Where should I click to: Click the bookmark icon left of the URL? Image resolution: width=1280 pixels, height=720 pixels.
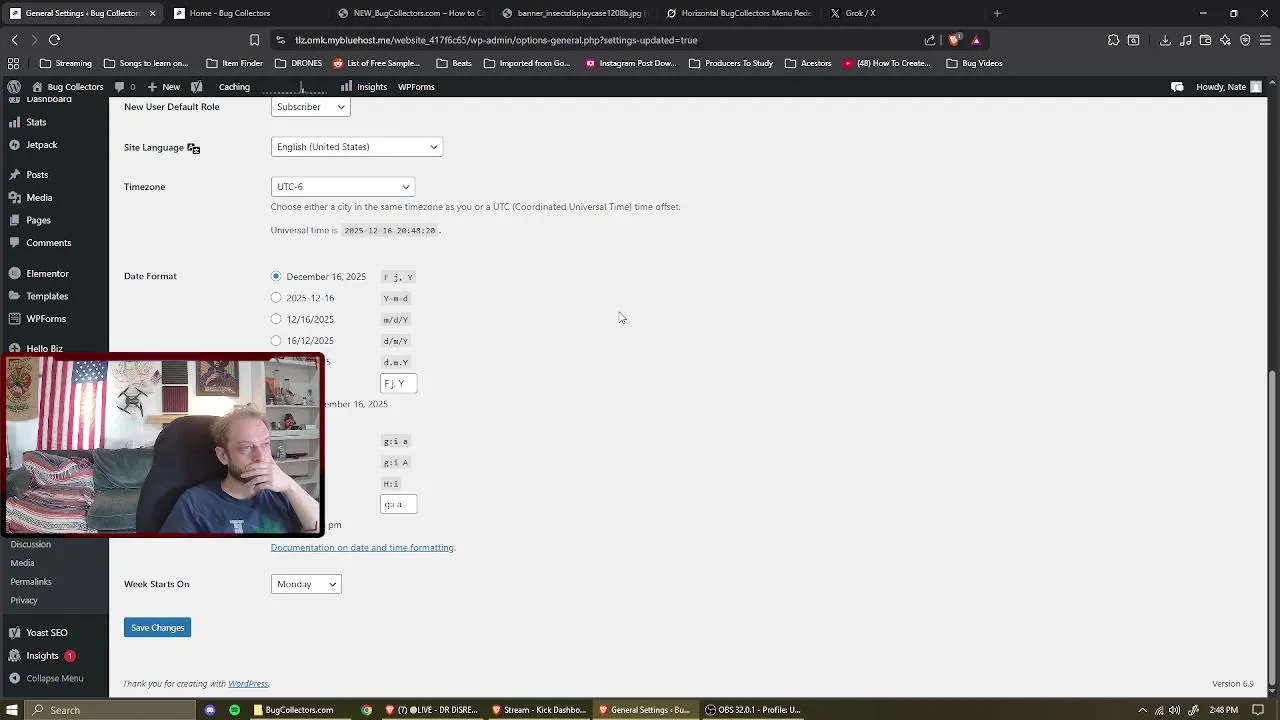click(254, 40)
